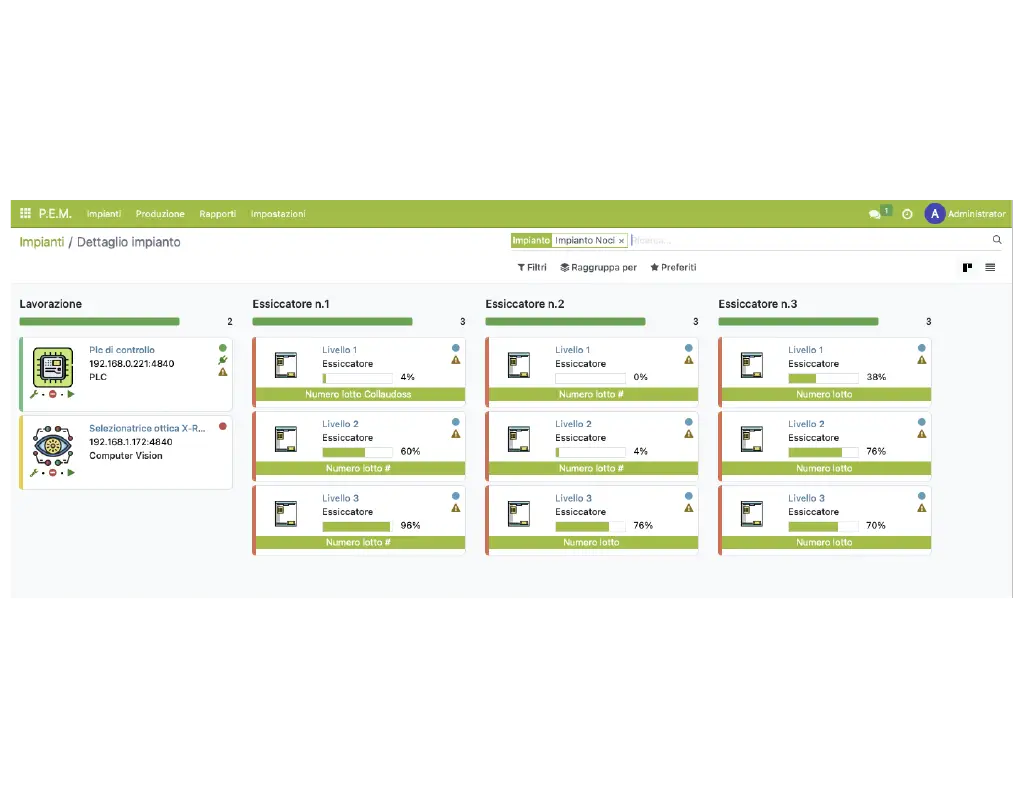Open the Filtri dropdown
Image resolution: width=1024 pixels, height=800 pixels.
pyautogui.click(x=531, y=267)
